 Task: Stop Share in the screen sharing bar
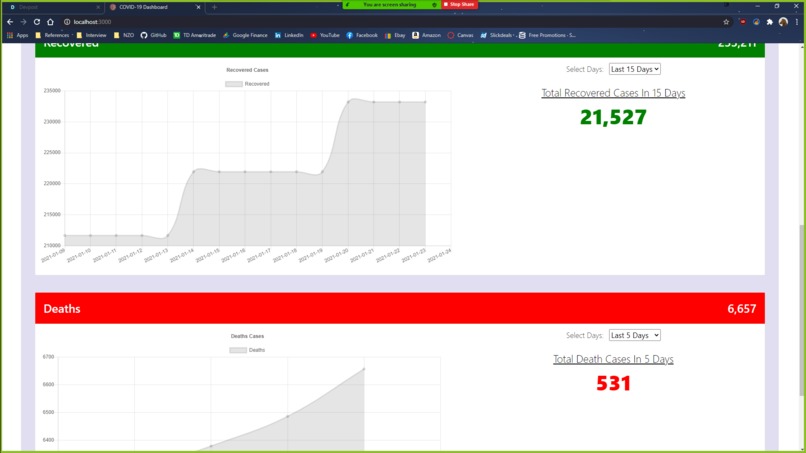click(460, 4)
